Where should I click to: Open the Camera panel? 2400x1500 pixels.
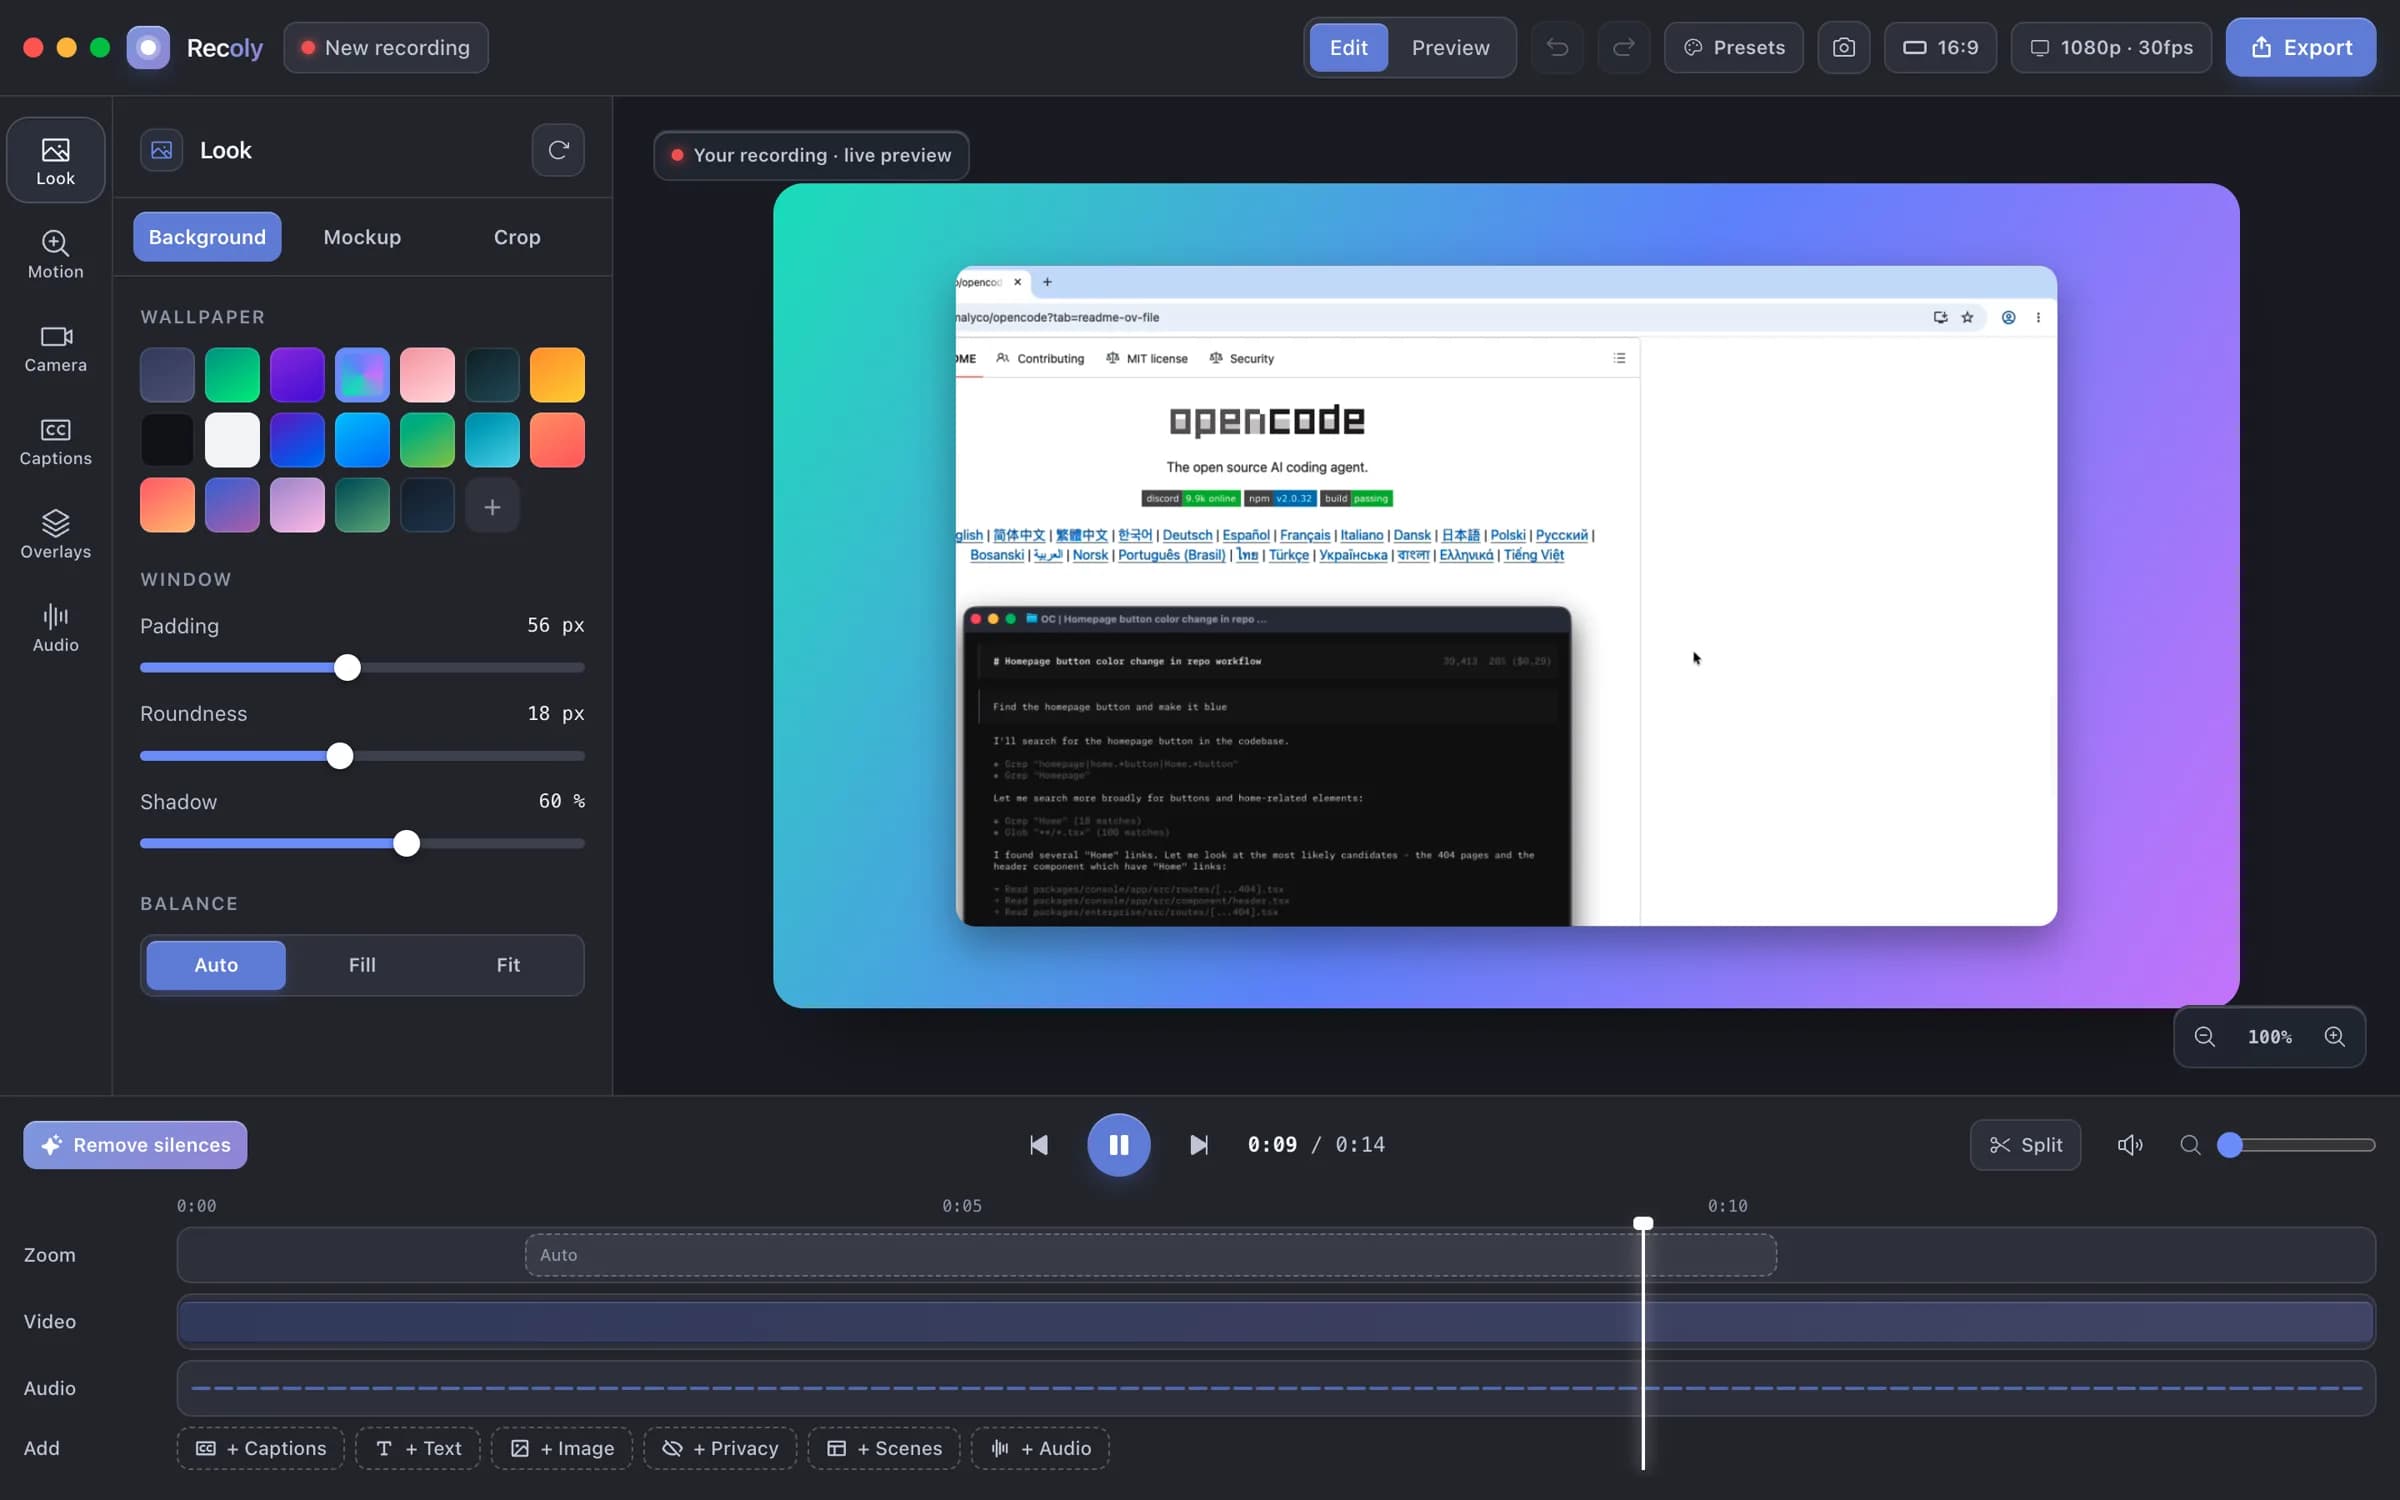(56, 348)
